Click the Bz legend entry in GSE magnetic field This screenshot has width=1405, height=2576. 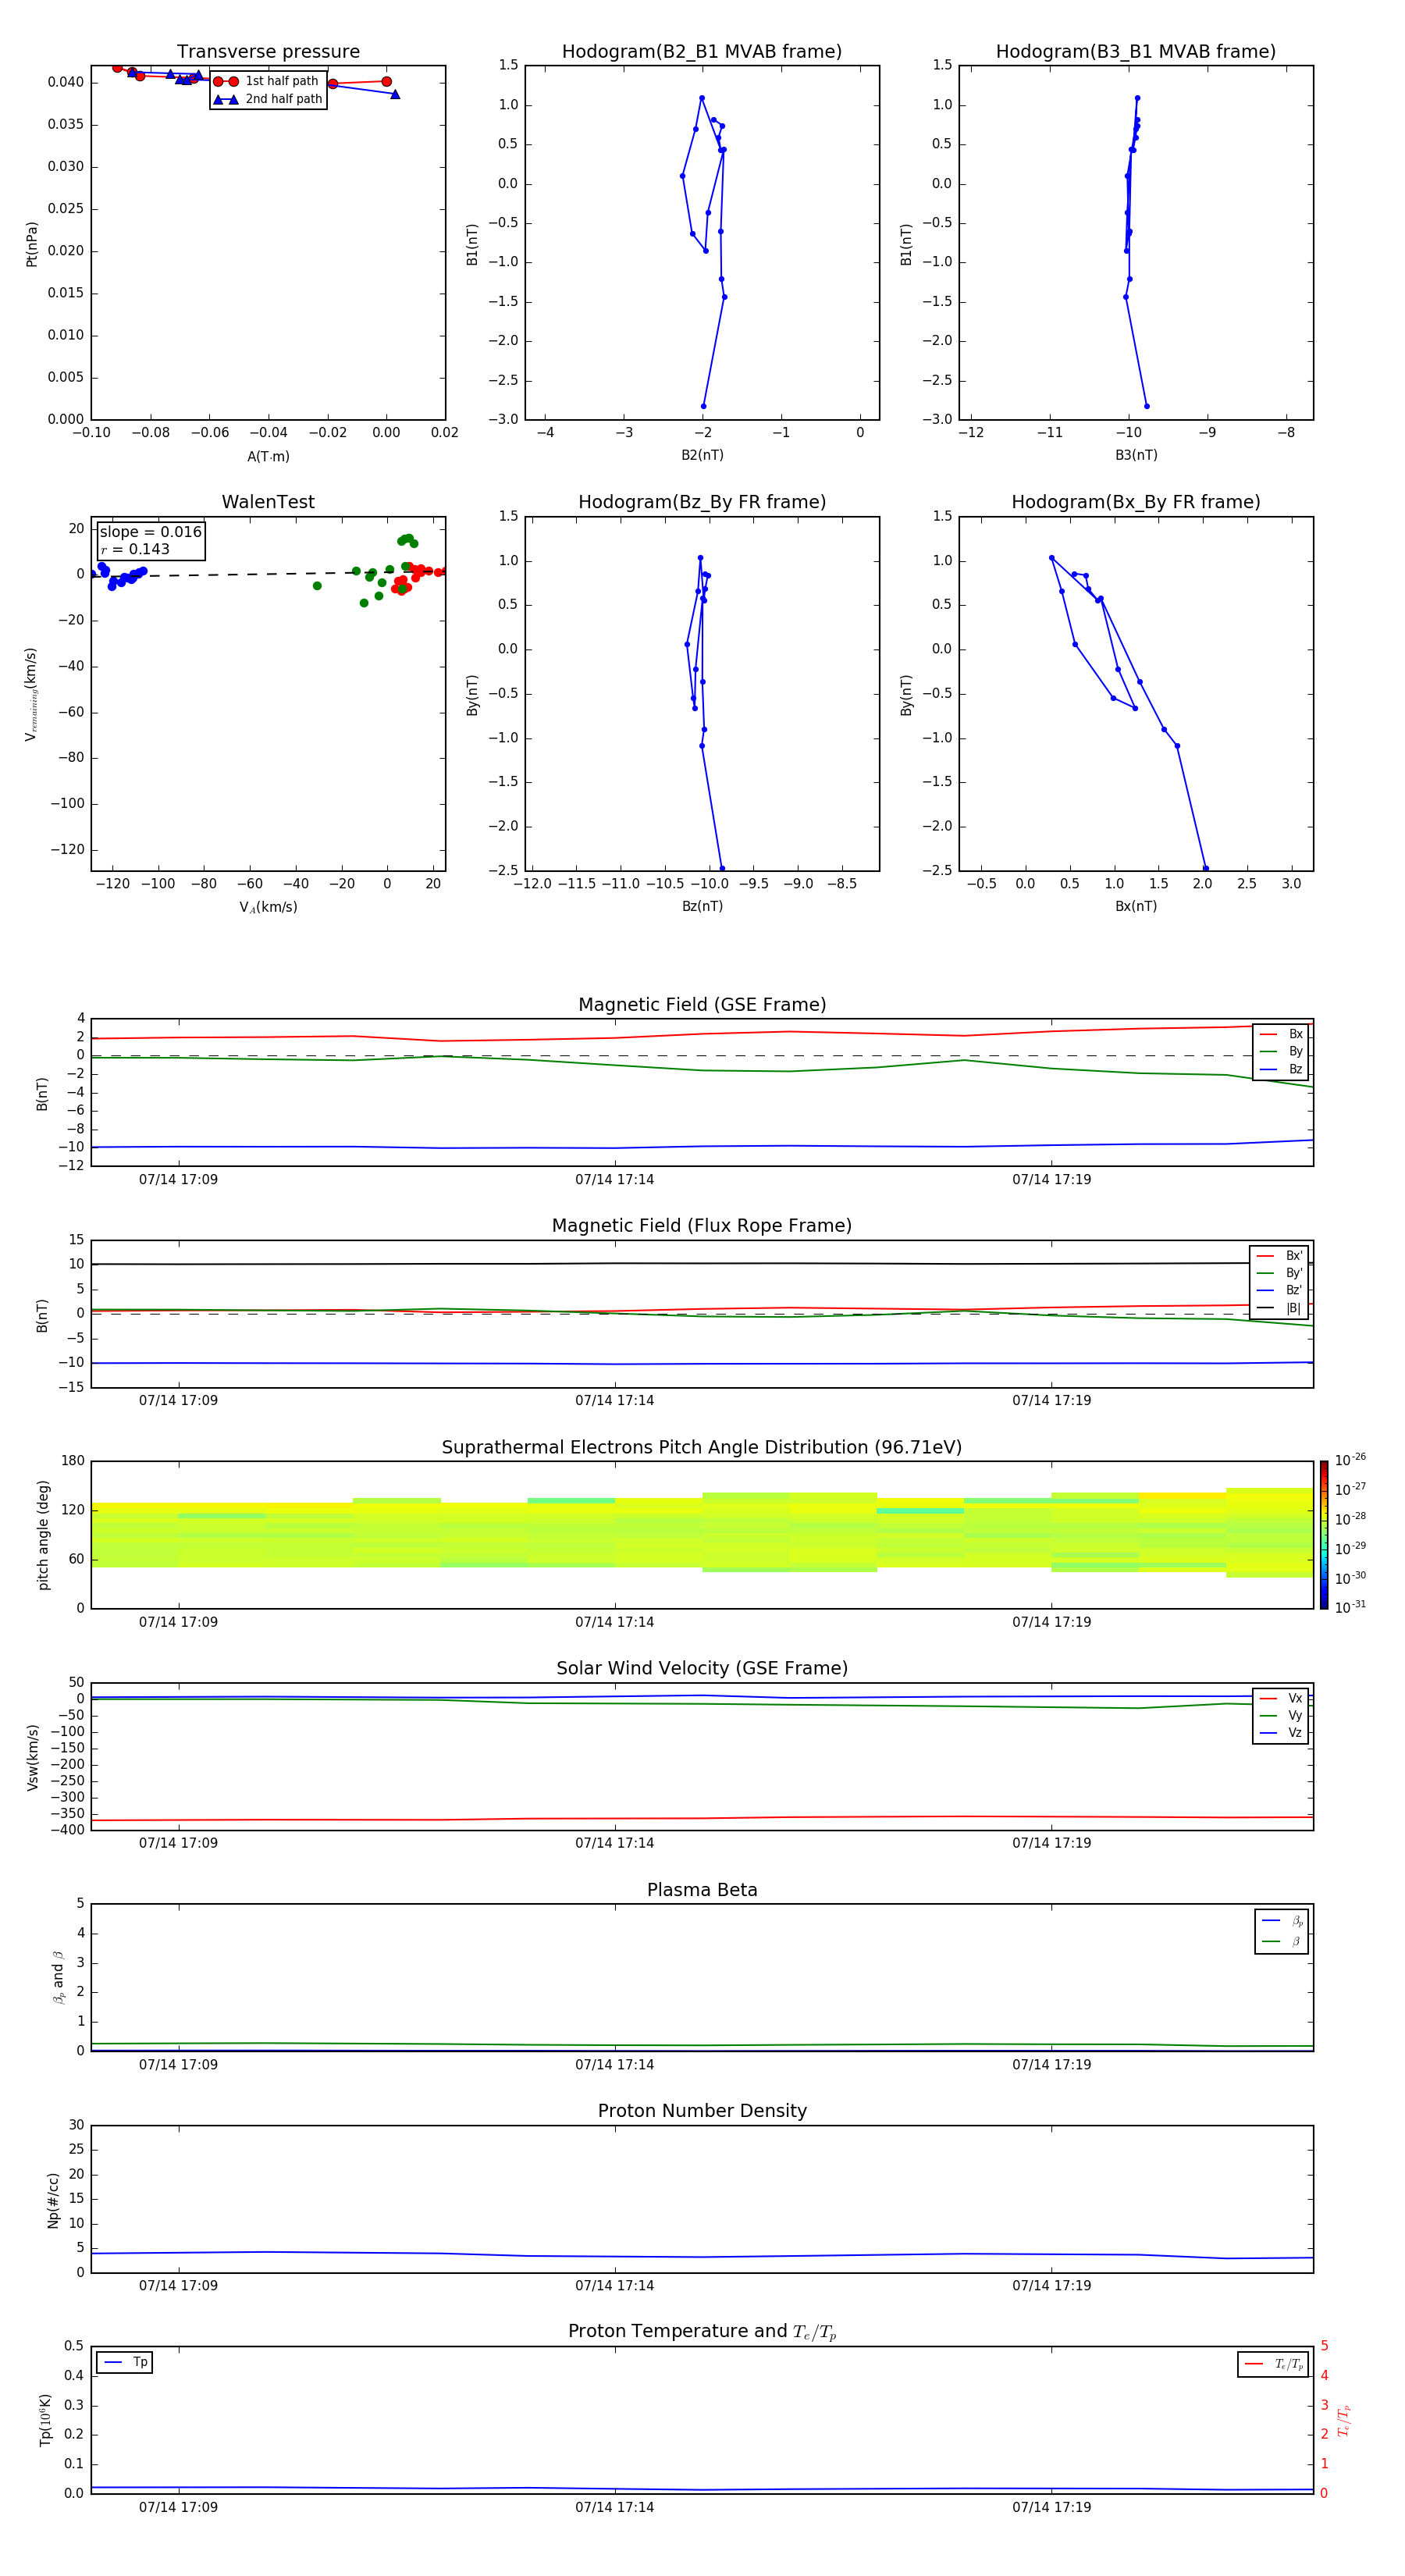tap(1281, 1070)
